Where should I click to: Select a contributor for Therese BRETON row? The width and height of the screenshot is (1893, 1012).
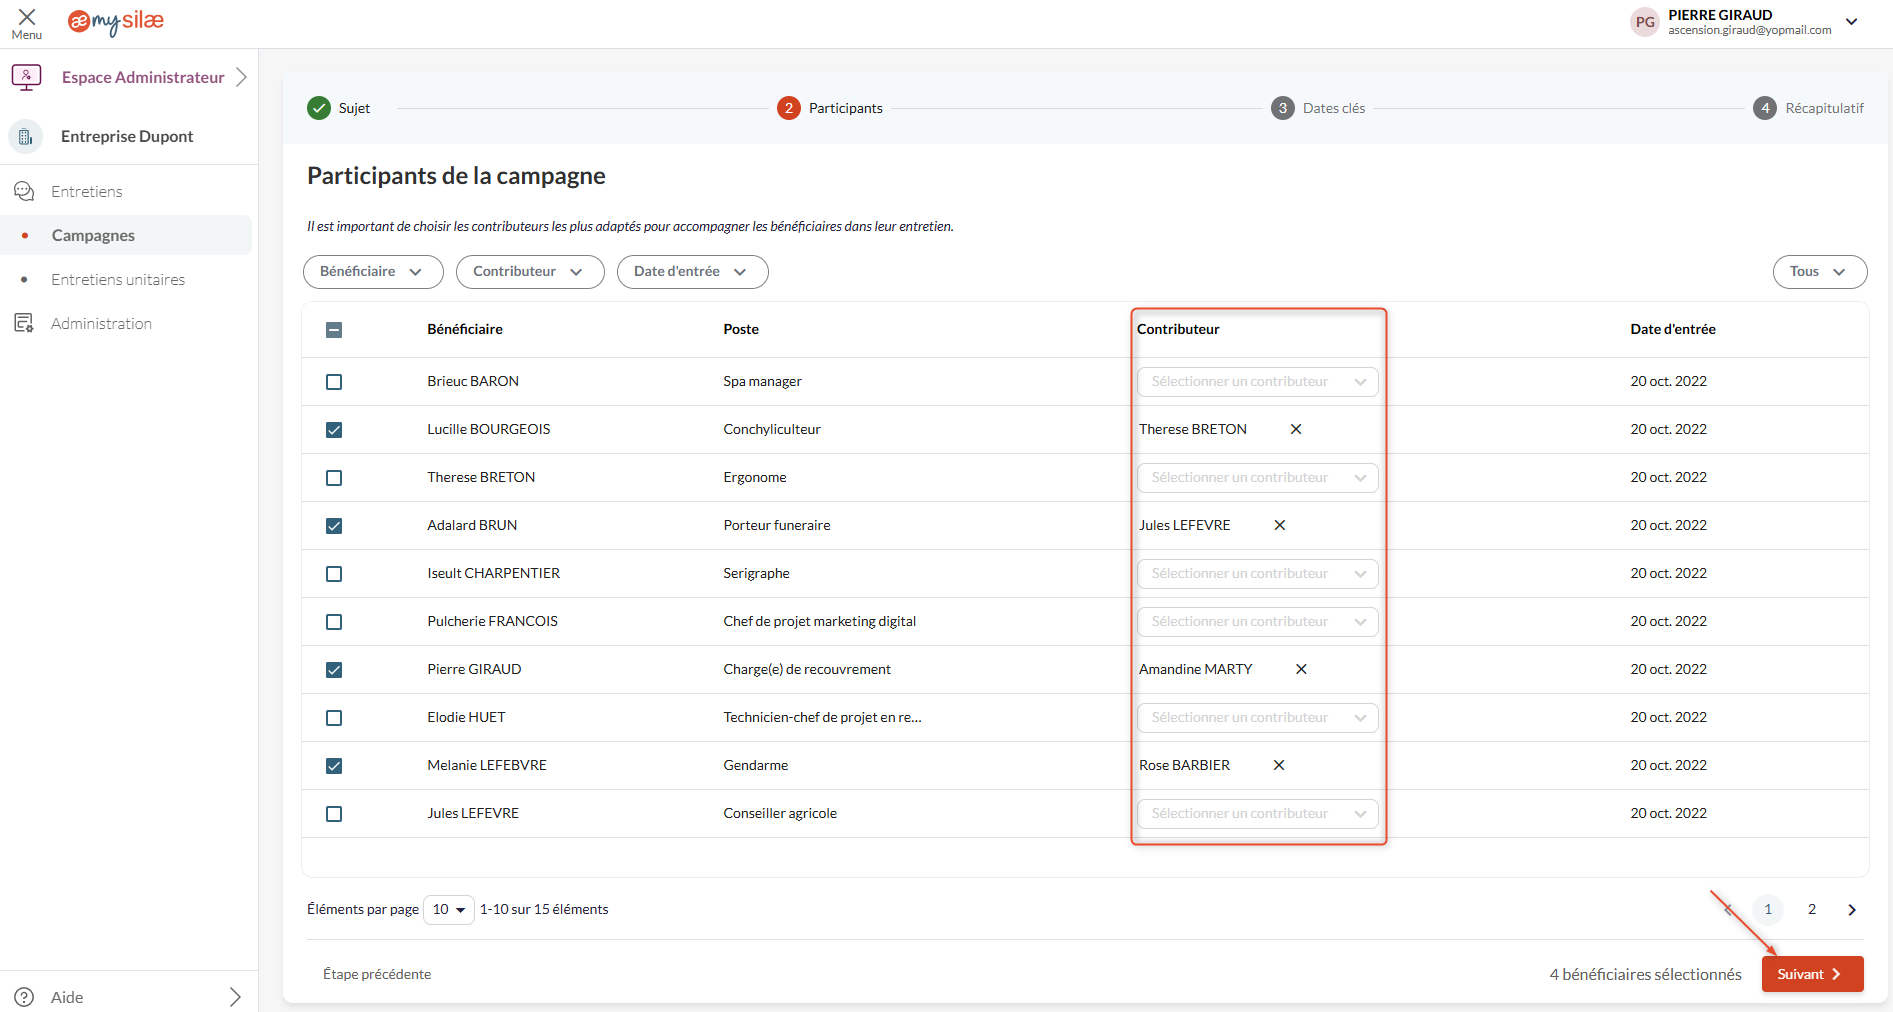[x=1257, y=478]
